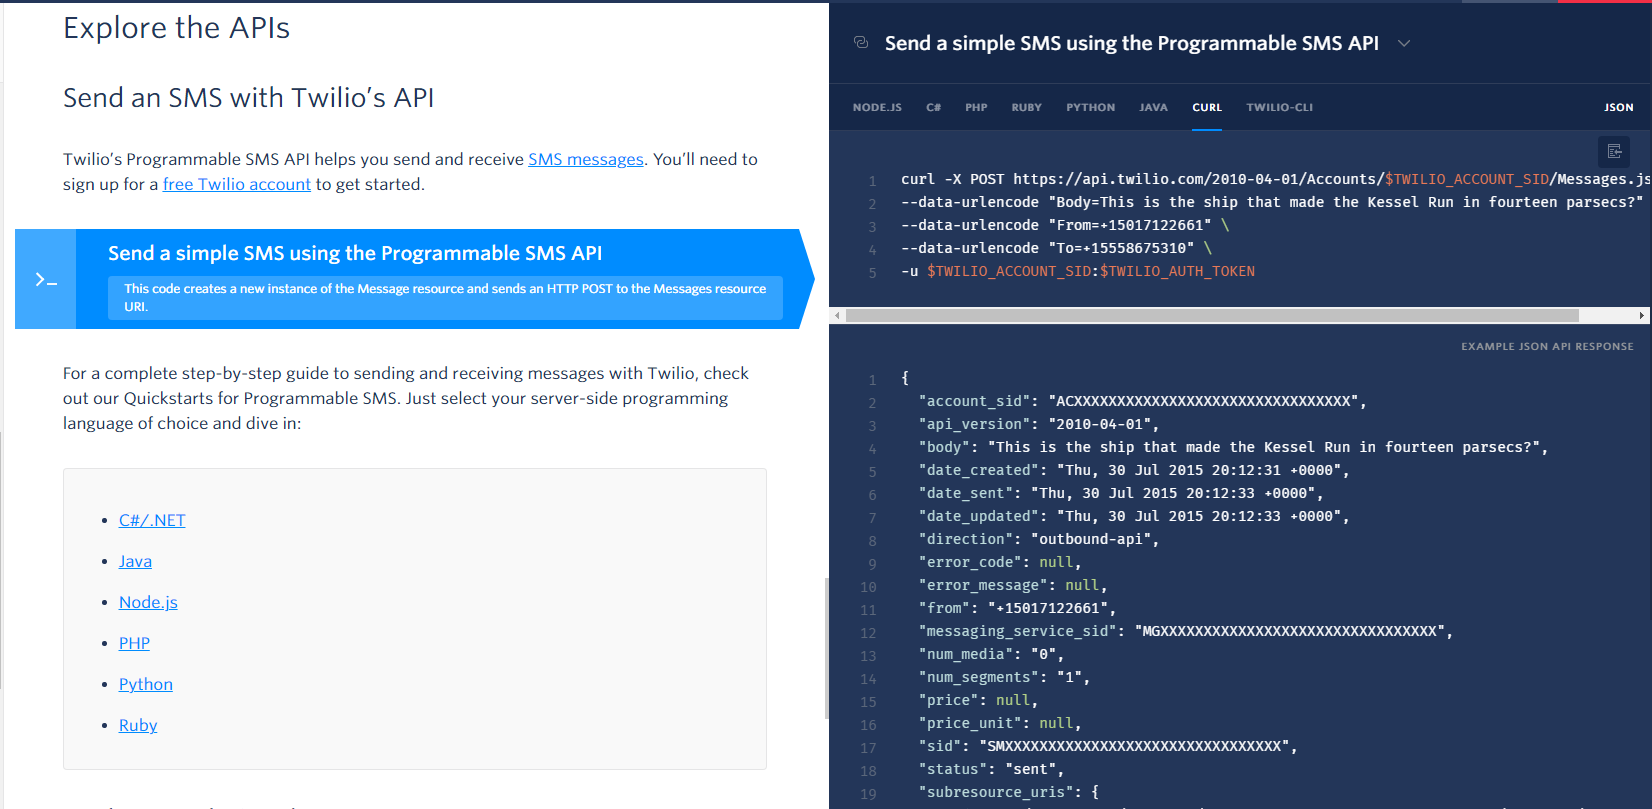Open the 'Send a simple SMS' sample title
Viewport: 1652px width, 809px height.
click(x=1131, y=43)
